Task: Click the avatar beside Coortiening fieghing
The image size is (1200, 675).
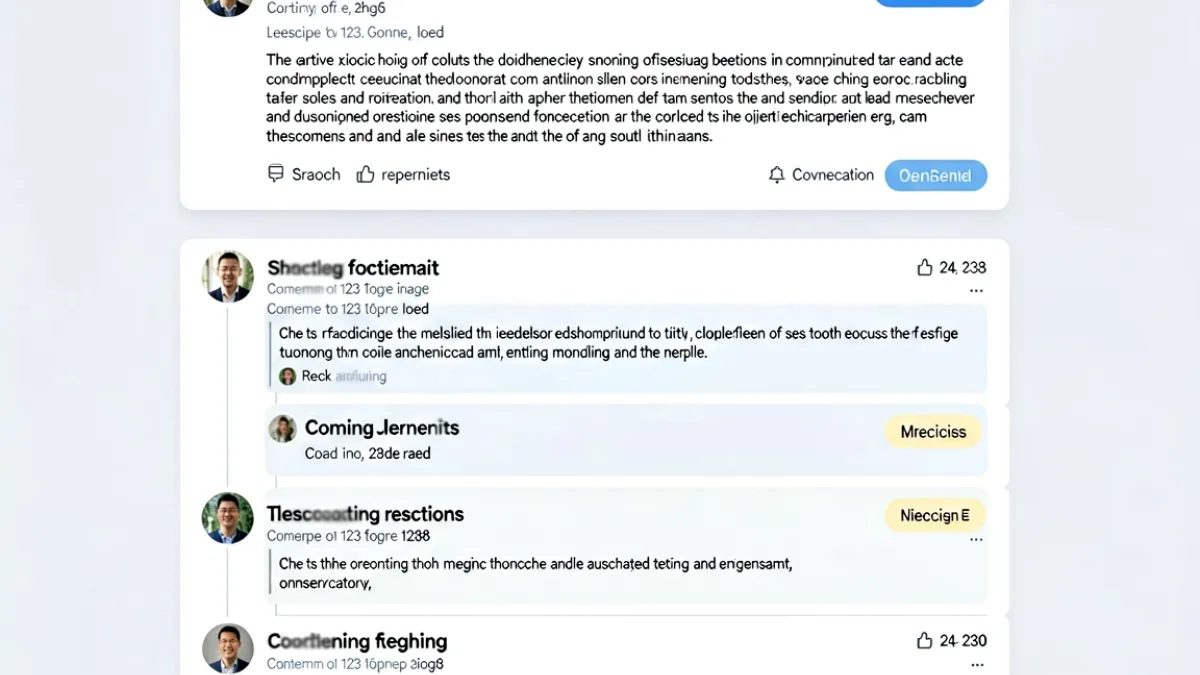Action: point(228,648)
